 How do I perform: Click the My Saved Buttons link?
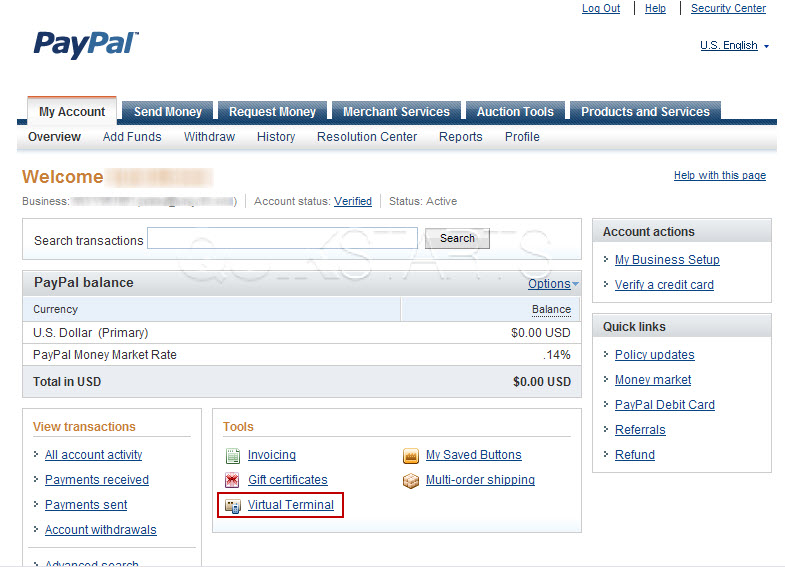click(x=474, y=455)
